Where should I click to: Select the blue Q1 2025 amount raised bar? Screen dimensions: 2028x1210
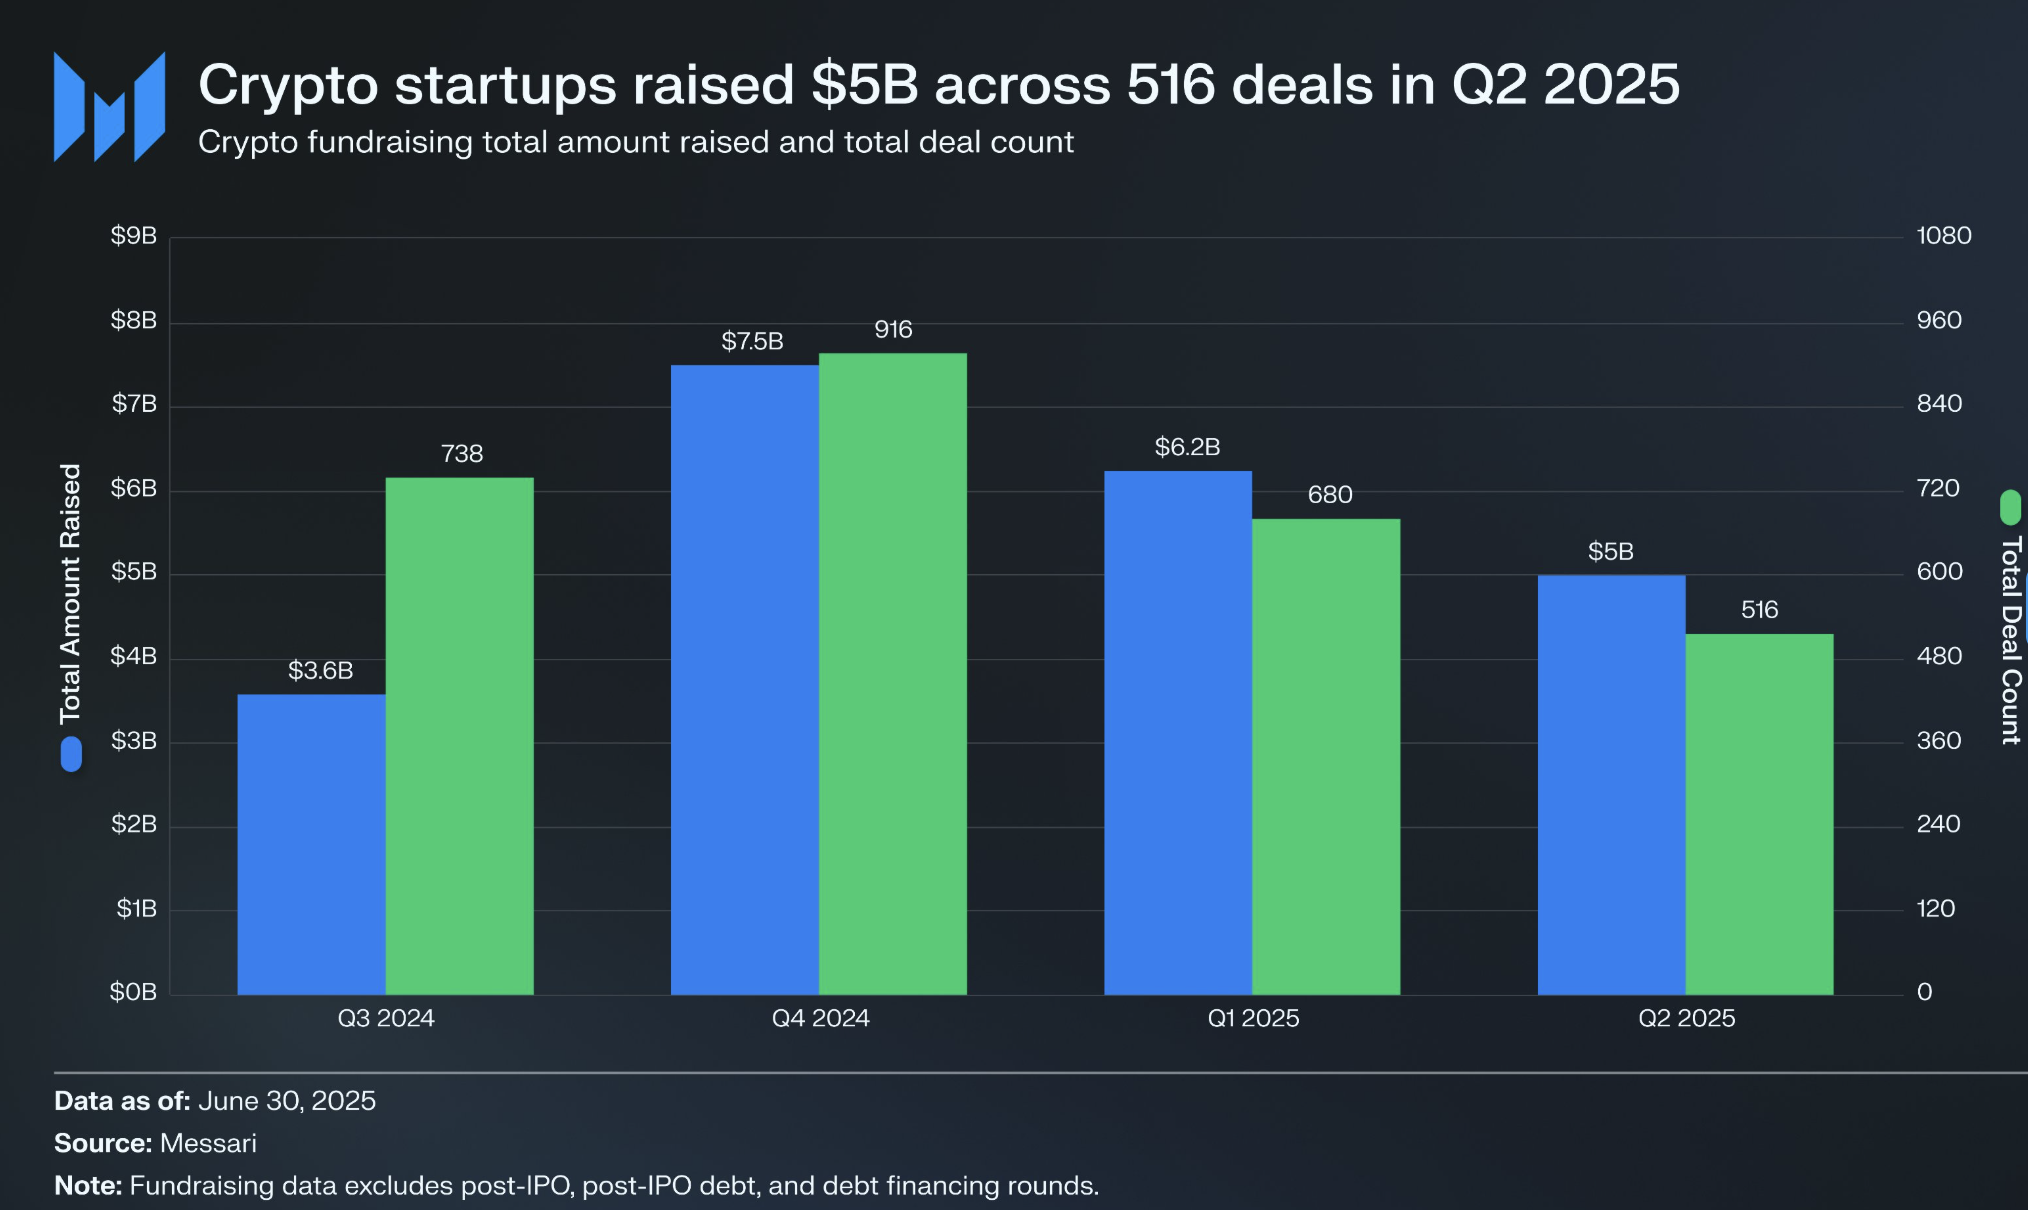[1177, 733]
